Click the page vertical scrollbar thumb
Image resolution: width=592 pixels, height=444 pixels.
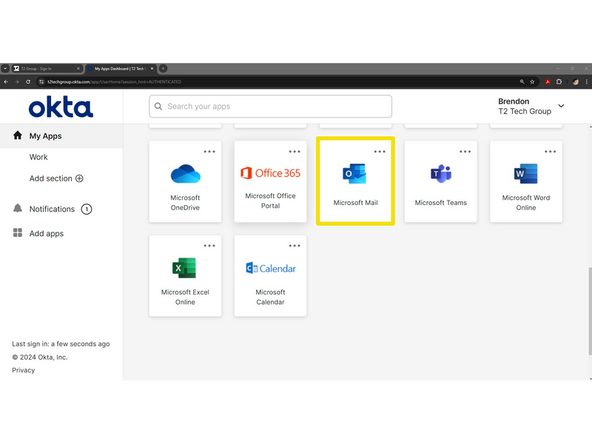pyautogui.click(x=590, y=311)
